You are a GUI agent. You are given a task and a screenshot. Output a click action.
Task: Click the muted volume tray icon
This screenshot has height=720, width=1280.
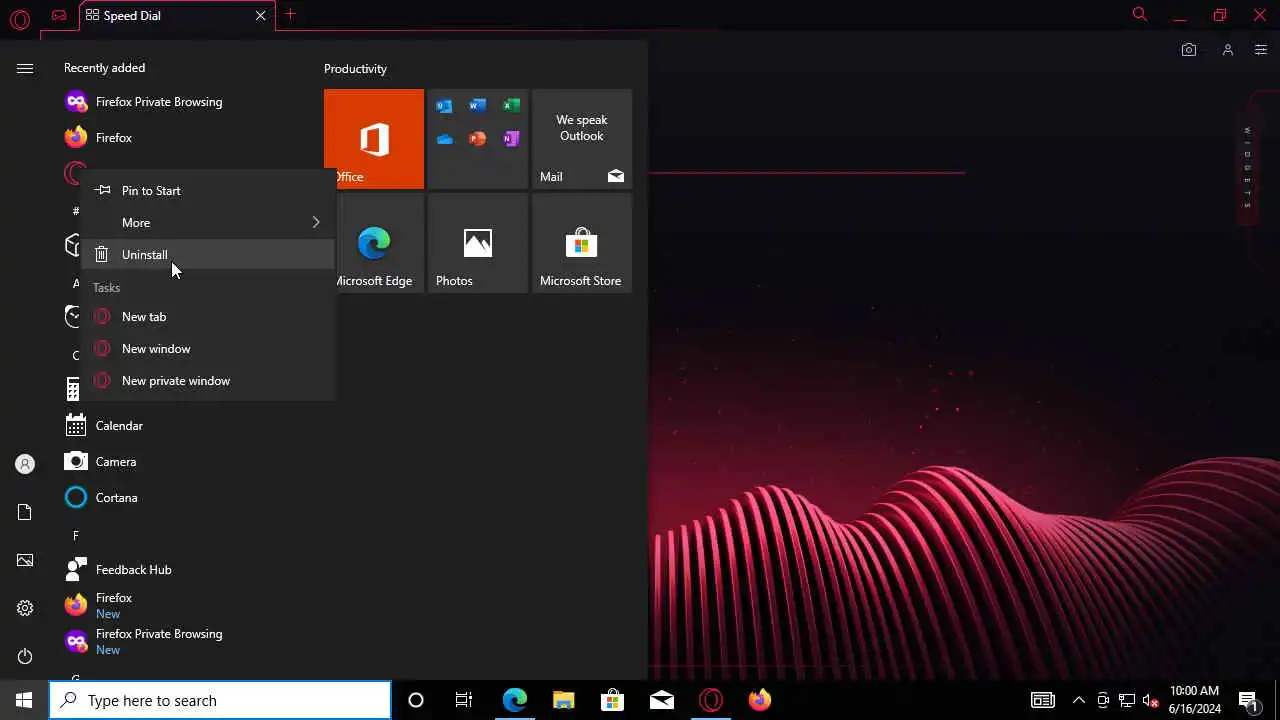pyautogui.click(x=1150, y=700)
